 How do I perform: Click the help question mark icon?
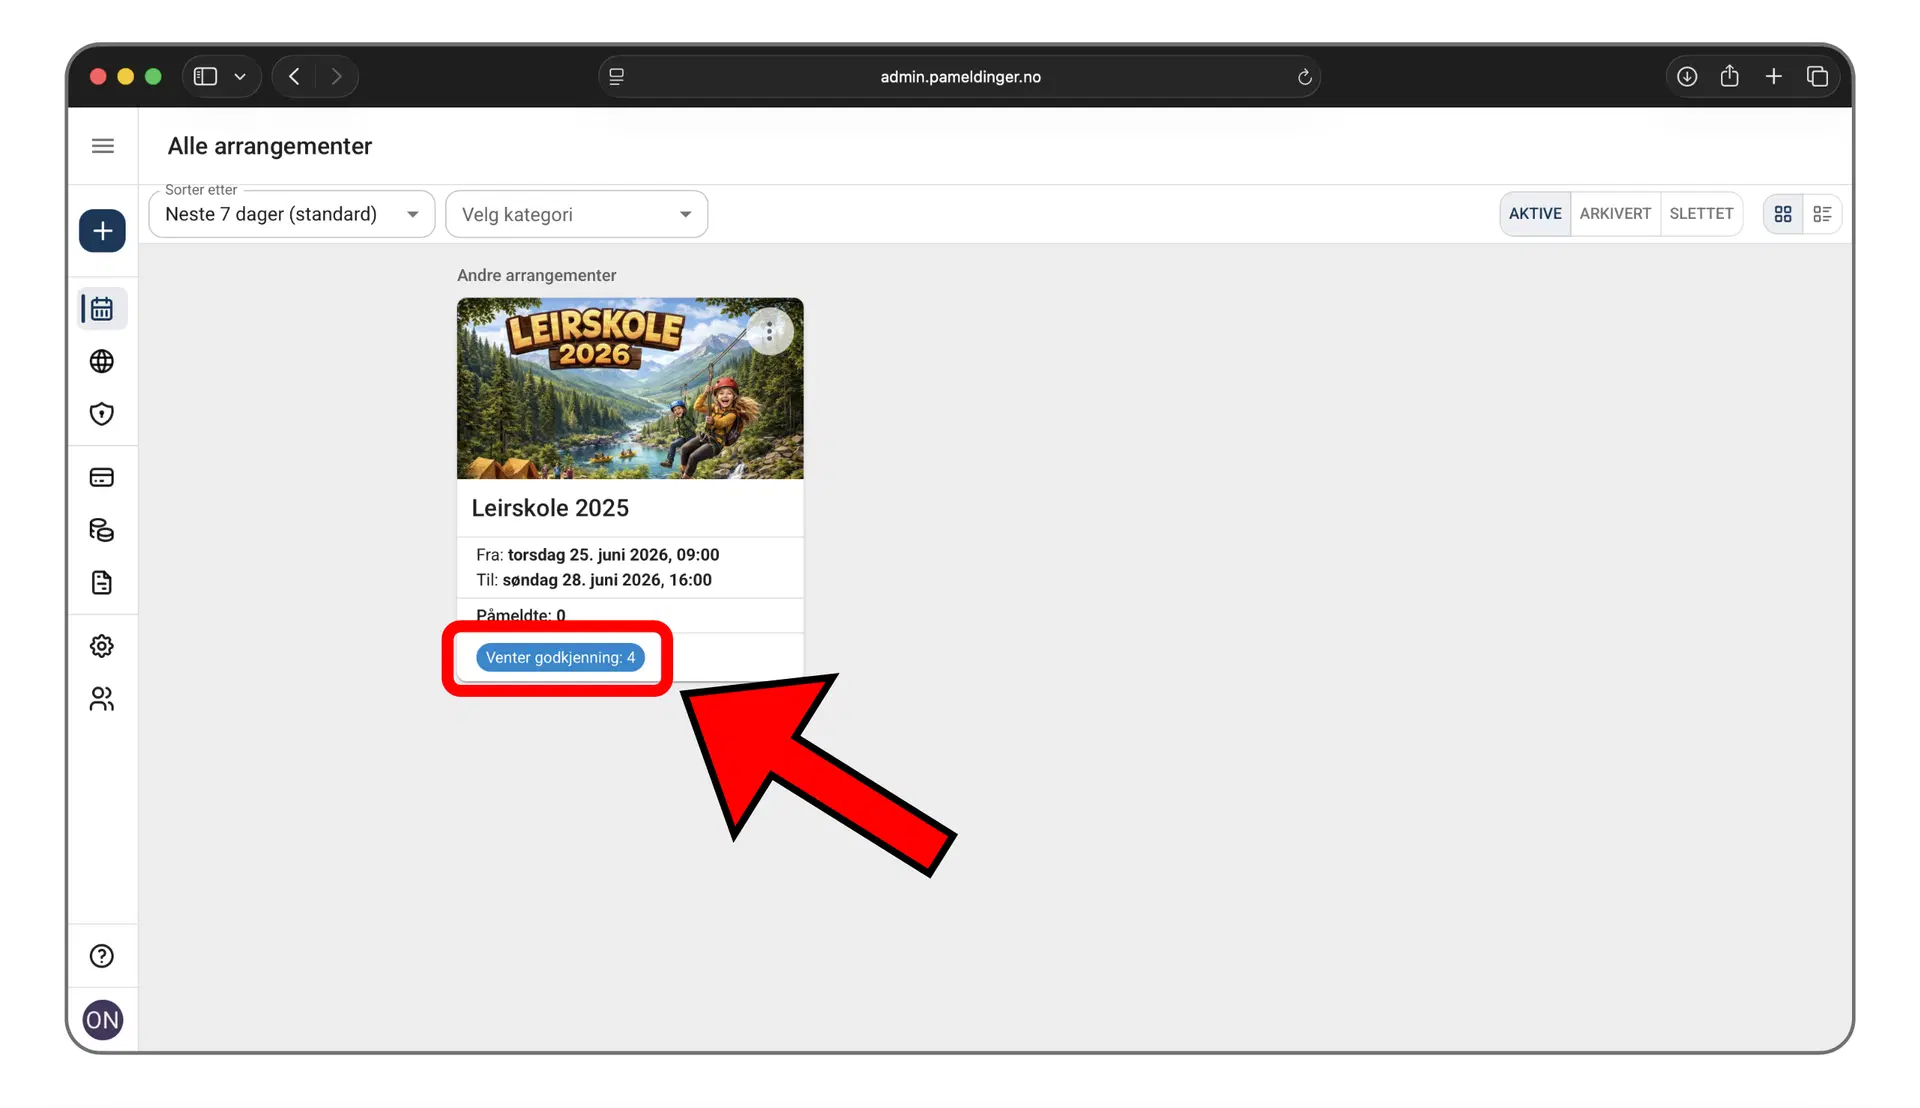(102, 956)
